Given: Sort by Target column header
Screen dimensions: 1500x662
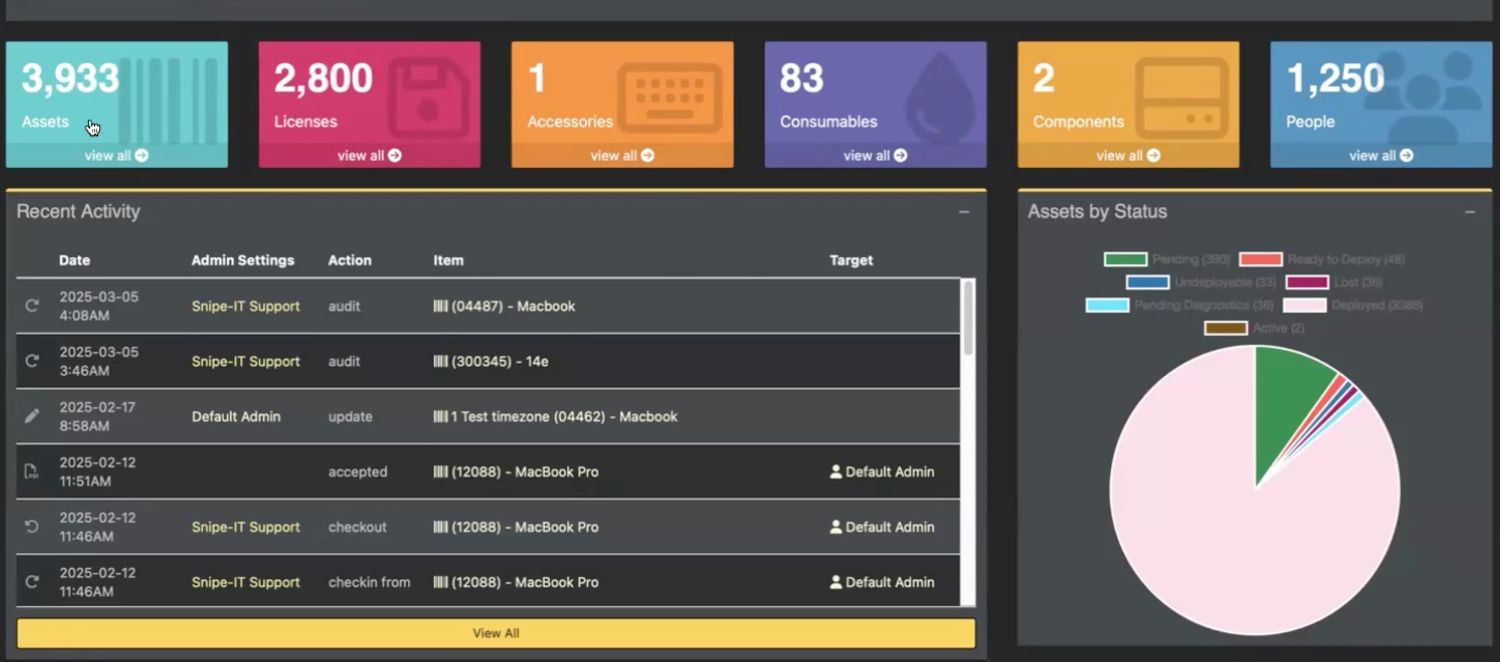Looking at the screenshot, I should coord(851,260).
